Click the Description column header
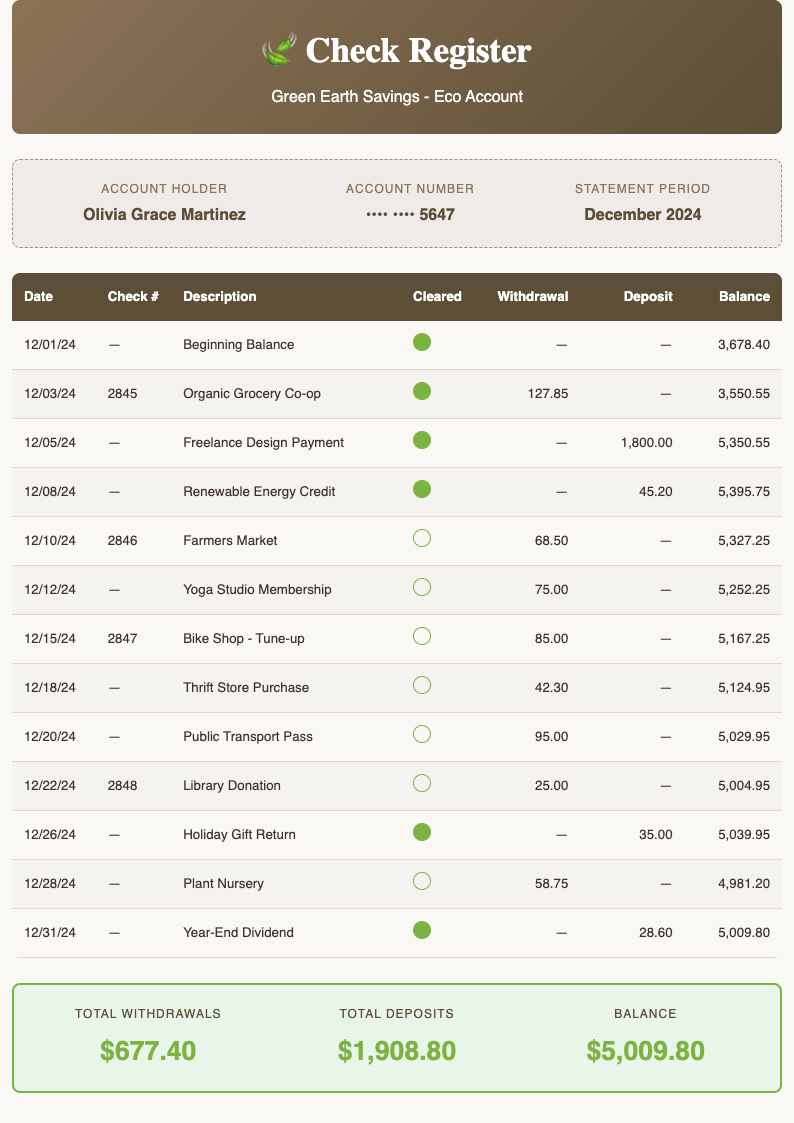The width and height of the screenshot is (794, 1123). [220, 297]
